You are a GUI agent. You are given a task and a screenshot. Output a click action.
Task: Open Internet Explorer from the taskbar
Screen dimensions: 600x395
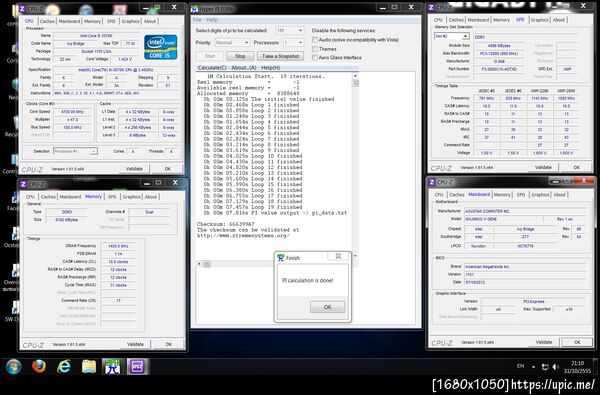[64, 367]
